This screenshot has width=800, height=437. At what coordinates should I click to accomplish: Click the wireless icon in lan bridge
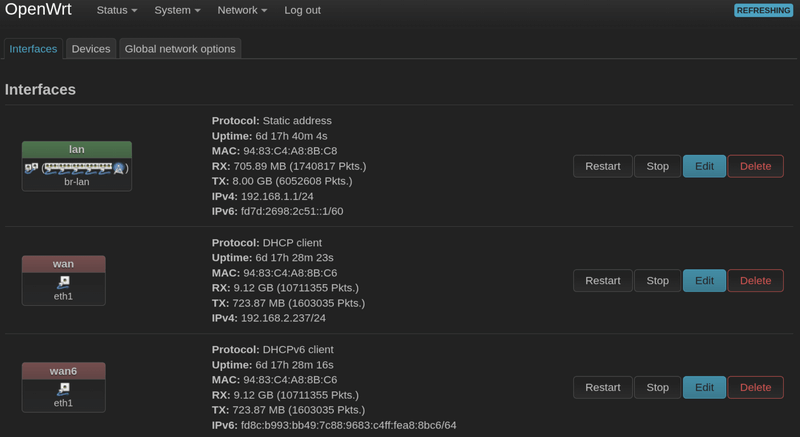[x=120, y=169]
